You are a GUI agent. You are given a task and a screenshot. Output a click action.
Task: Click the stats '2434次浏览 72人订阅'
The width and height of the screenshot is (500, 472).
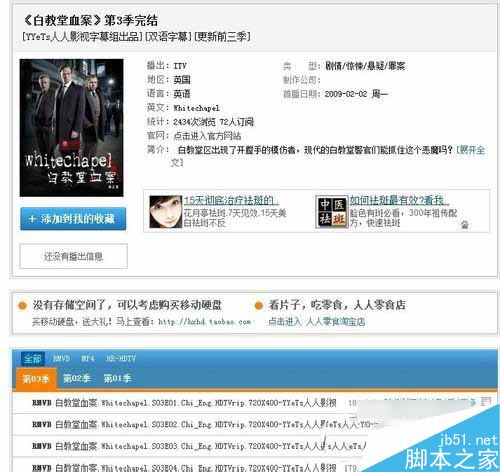pos(213,122)
